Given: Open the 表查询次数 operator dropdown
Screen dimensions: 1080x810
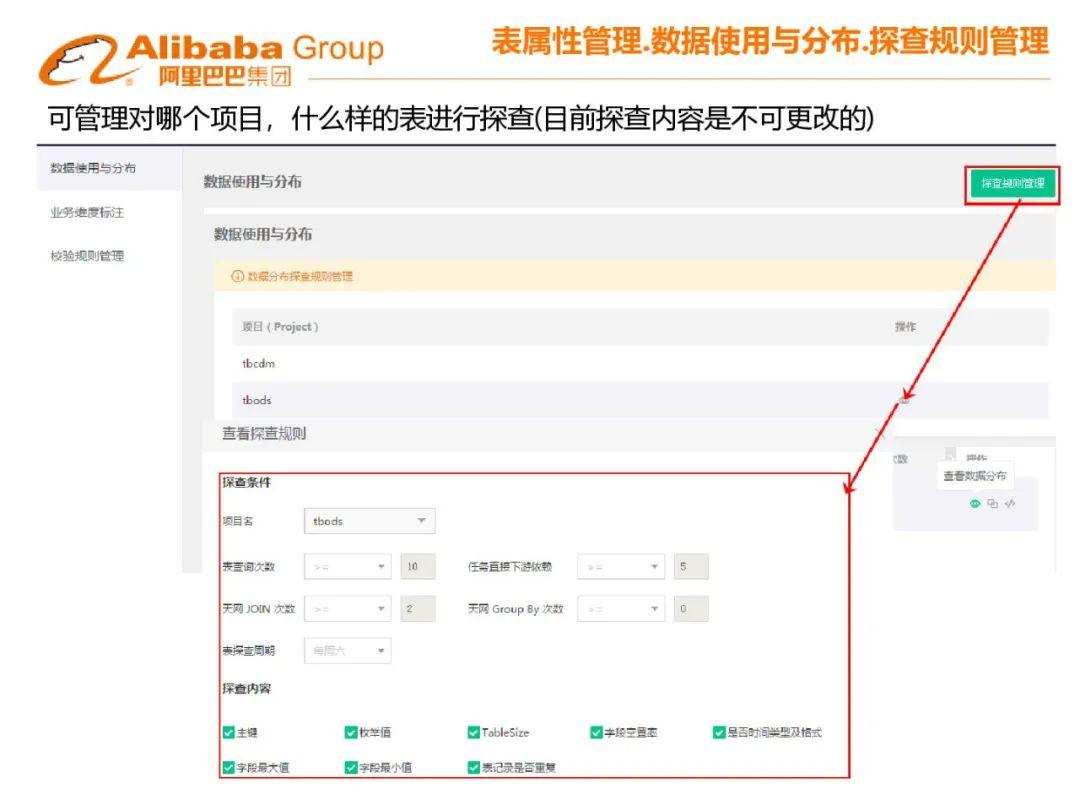Looking at the screenshot, I should tap(348, 566).
